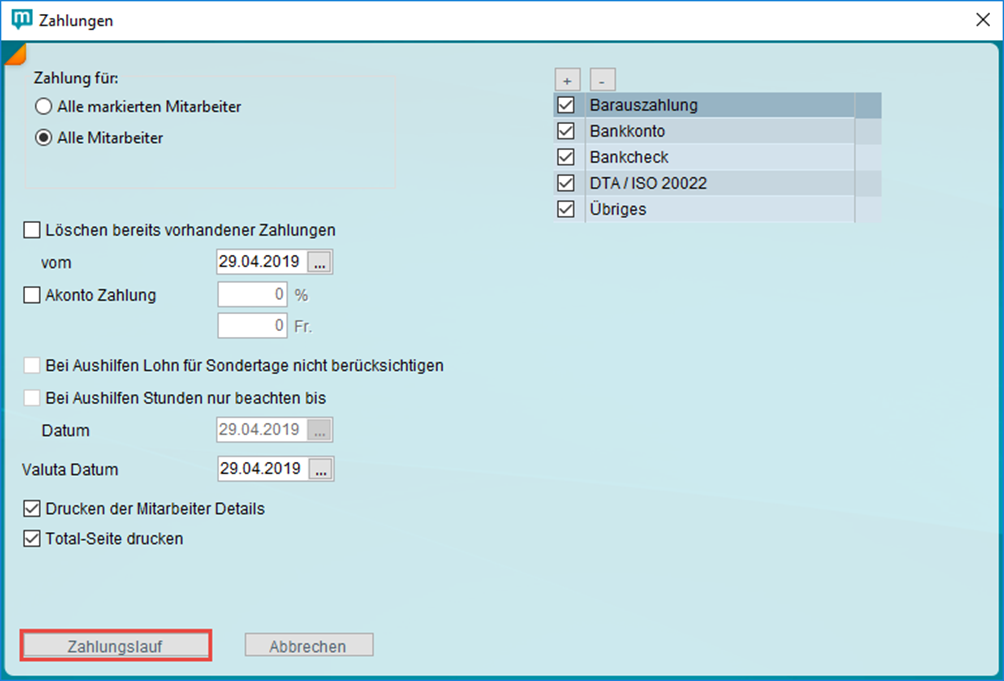Tick the 'Akonto Zahlung' checkbox
This screenshot has height=681, width=1004.
tap(32, 295)
